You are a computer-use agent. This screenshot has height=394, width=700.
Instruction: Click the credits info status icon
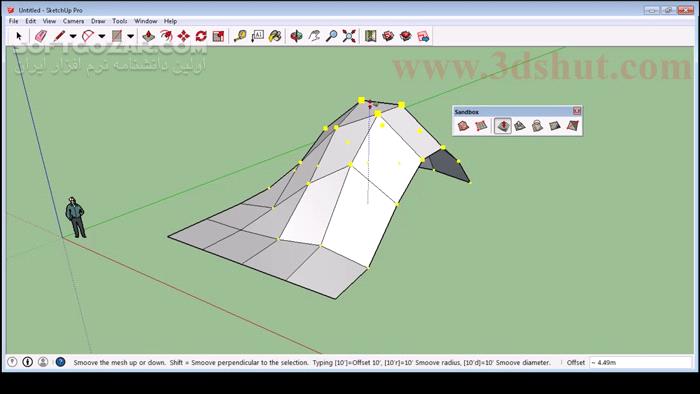(x=28, y=362)
